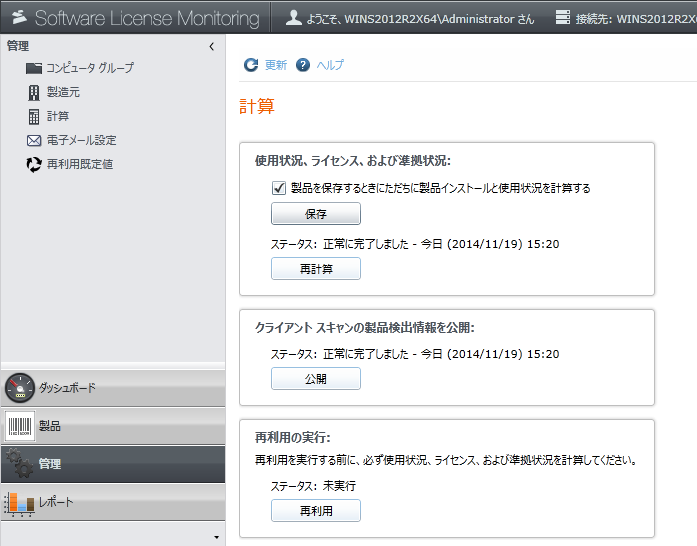Click the ダッシュボード gauge icon
Image resolution: width=697 pixels, height=546 pixels.
point(20,388)
